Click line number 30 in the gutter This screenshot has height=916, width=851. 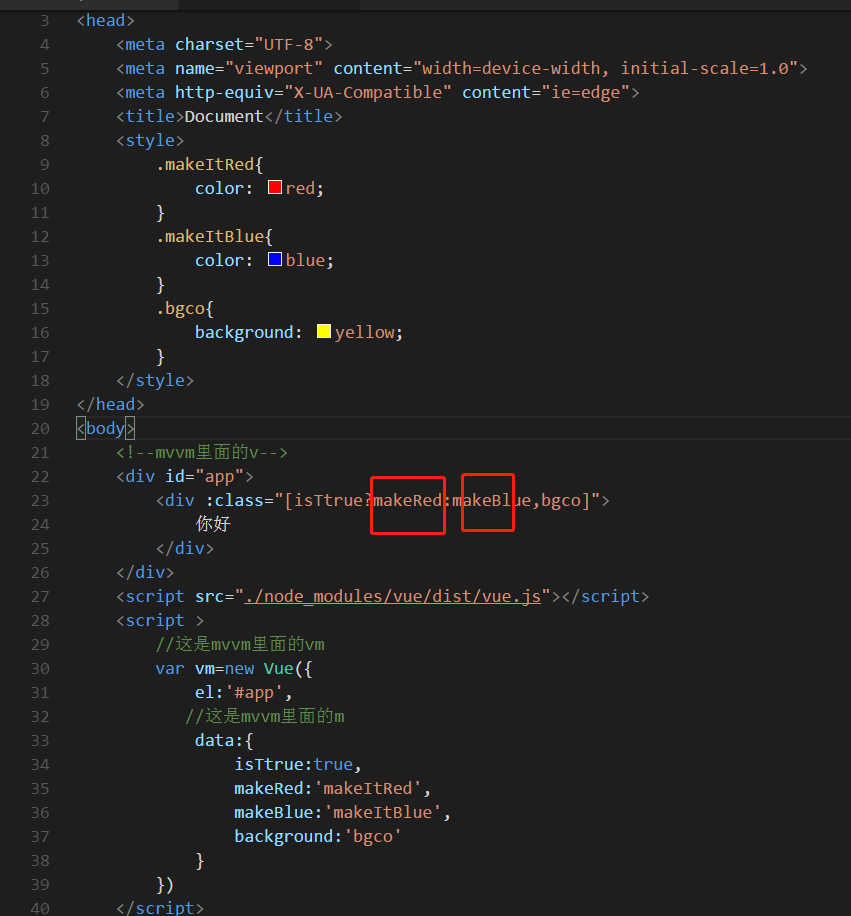40,669
